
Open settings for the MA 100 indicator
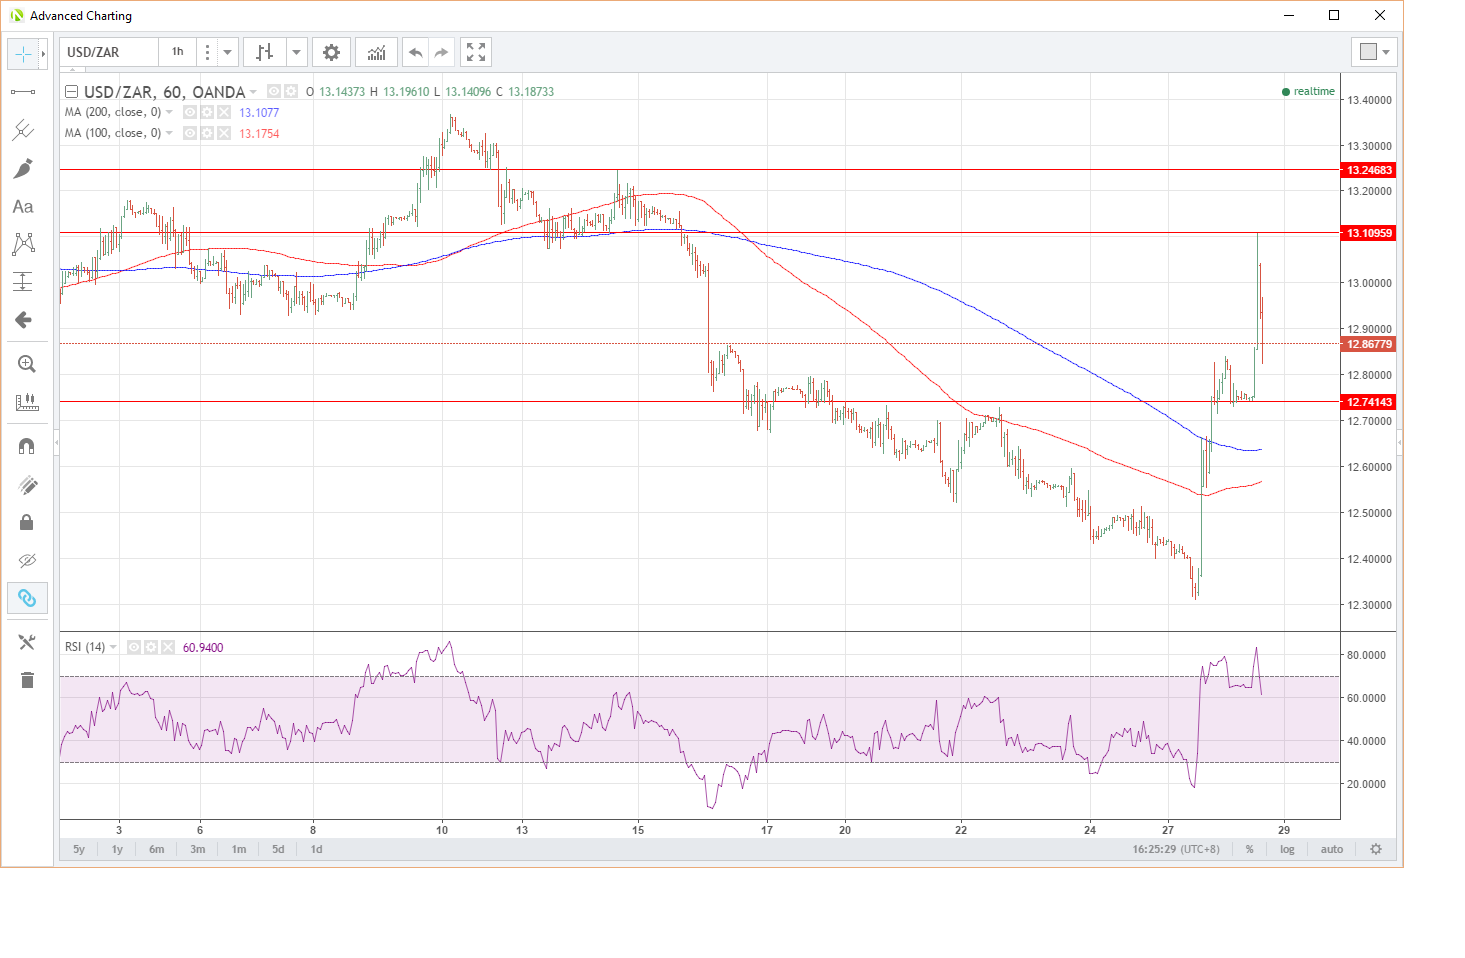(207, 133)
